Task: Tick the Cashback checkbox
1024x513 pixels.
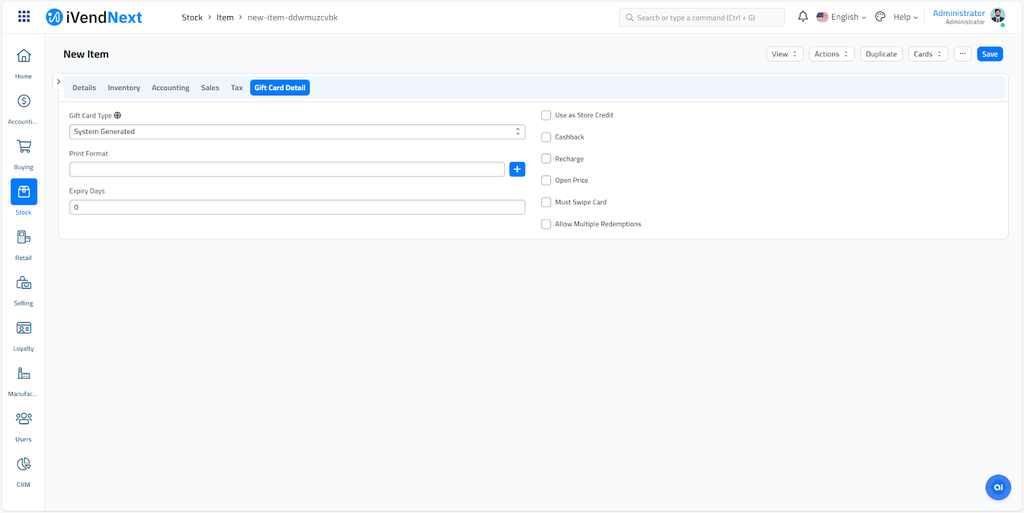Action: (546, 137)
